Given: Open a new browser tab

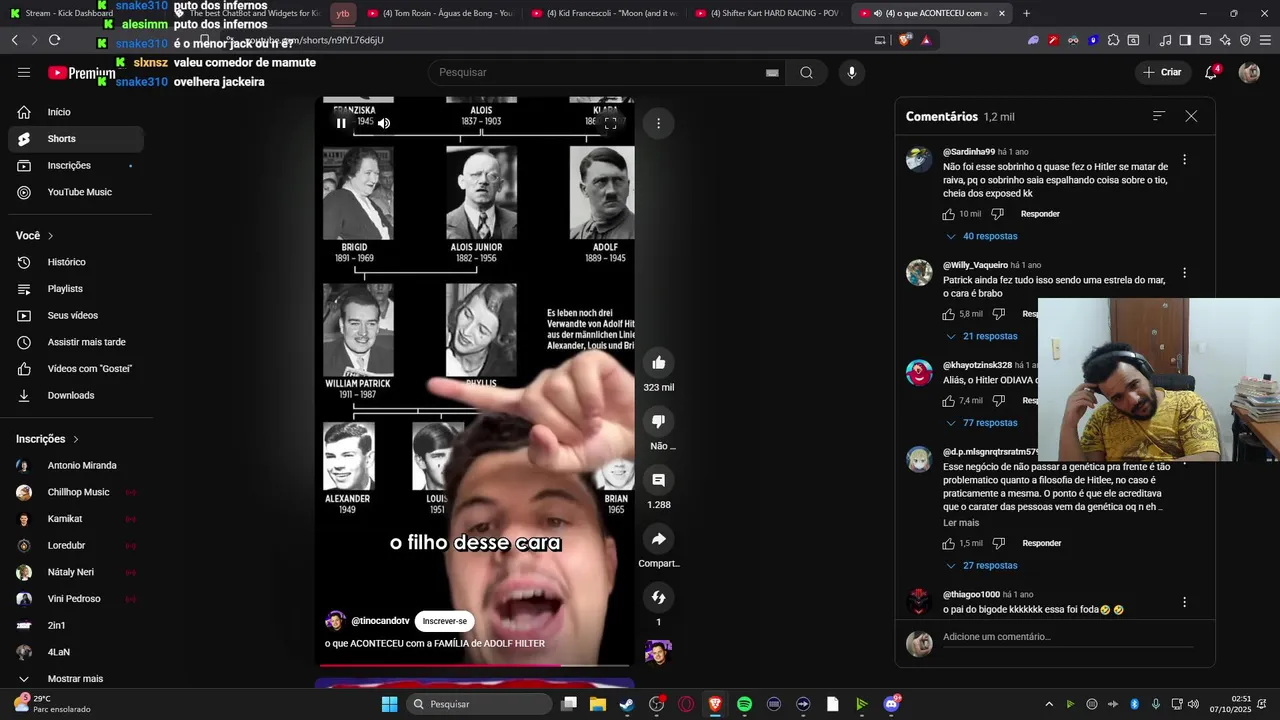Looking at the screenshot, I should click(1026, 13).
